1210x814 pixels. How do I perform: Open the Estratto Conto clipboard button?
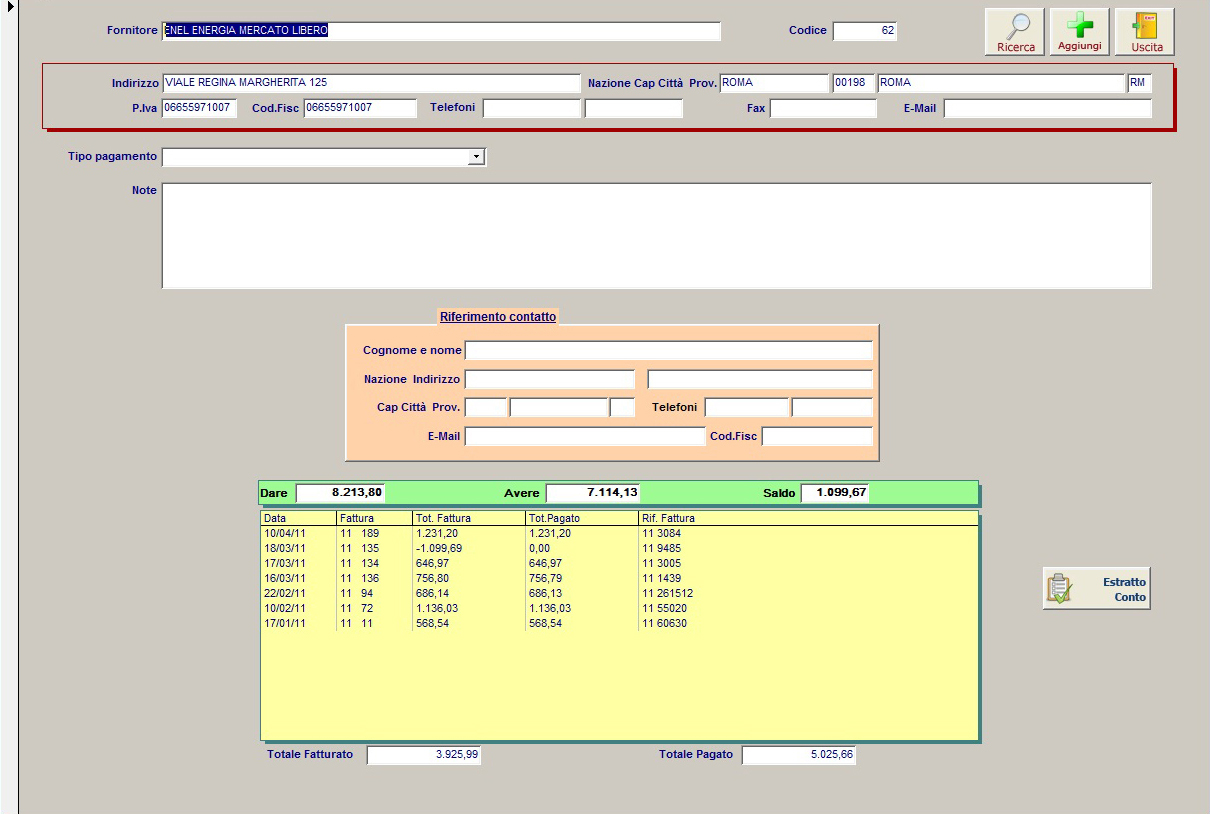[1096, 589]
